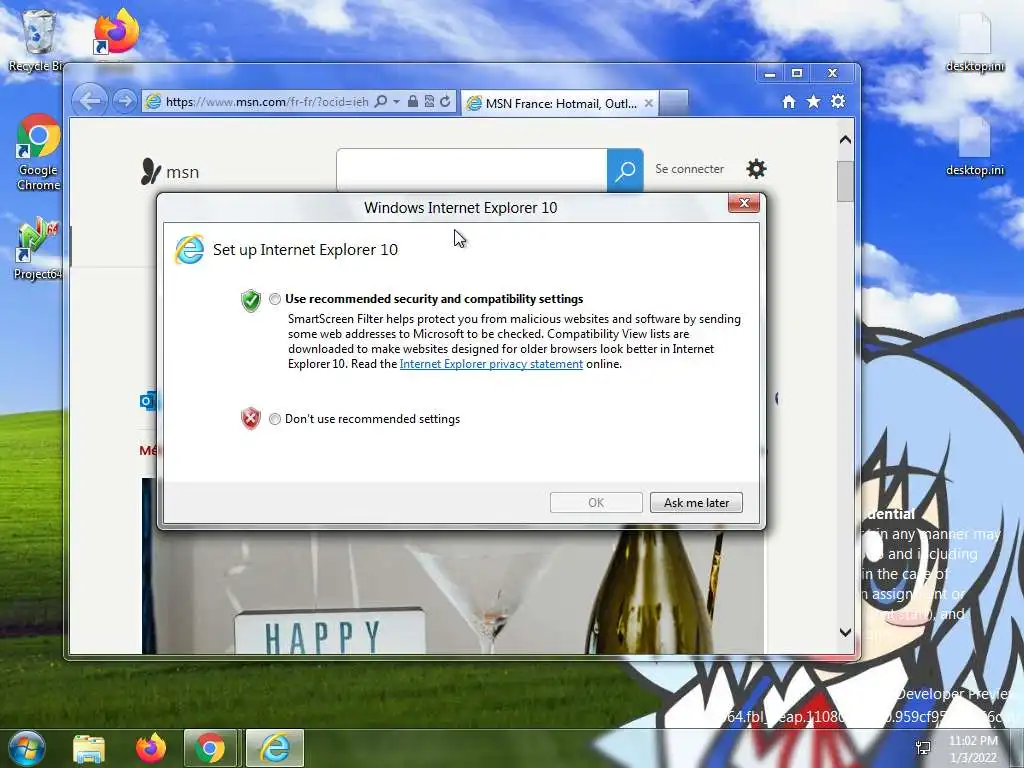Toggle the Compatibility View icon

coord(429,101)
